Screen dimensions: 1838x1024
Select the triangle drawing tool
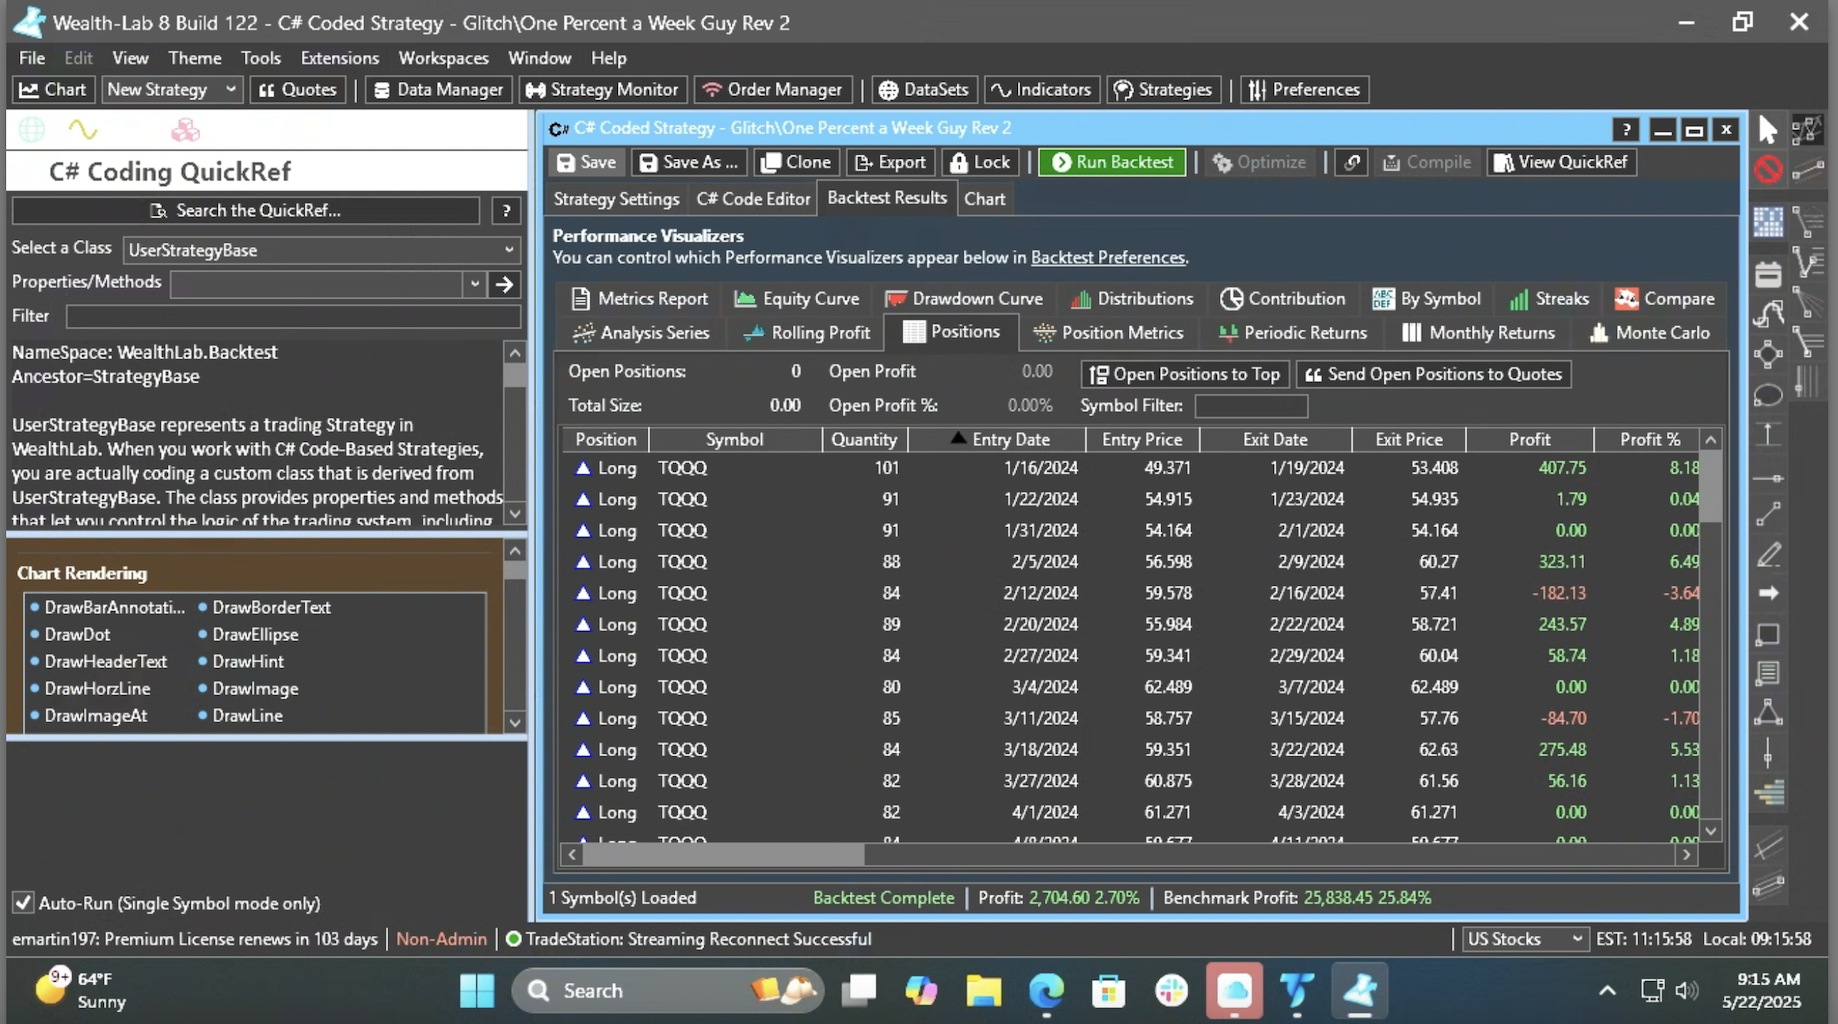[x=1768, y=712]
